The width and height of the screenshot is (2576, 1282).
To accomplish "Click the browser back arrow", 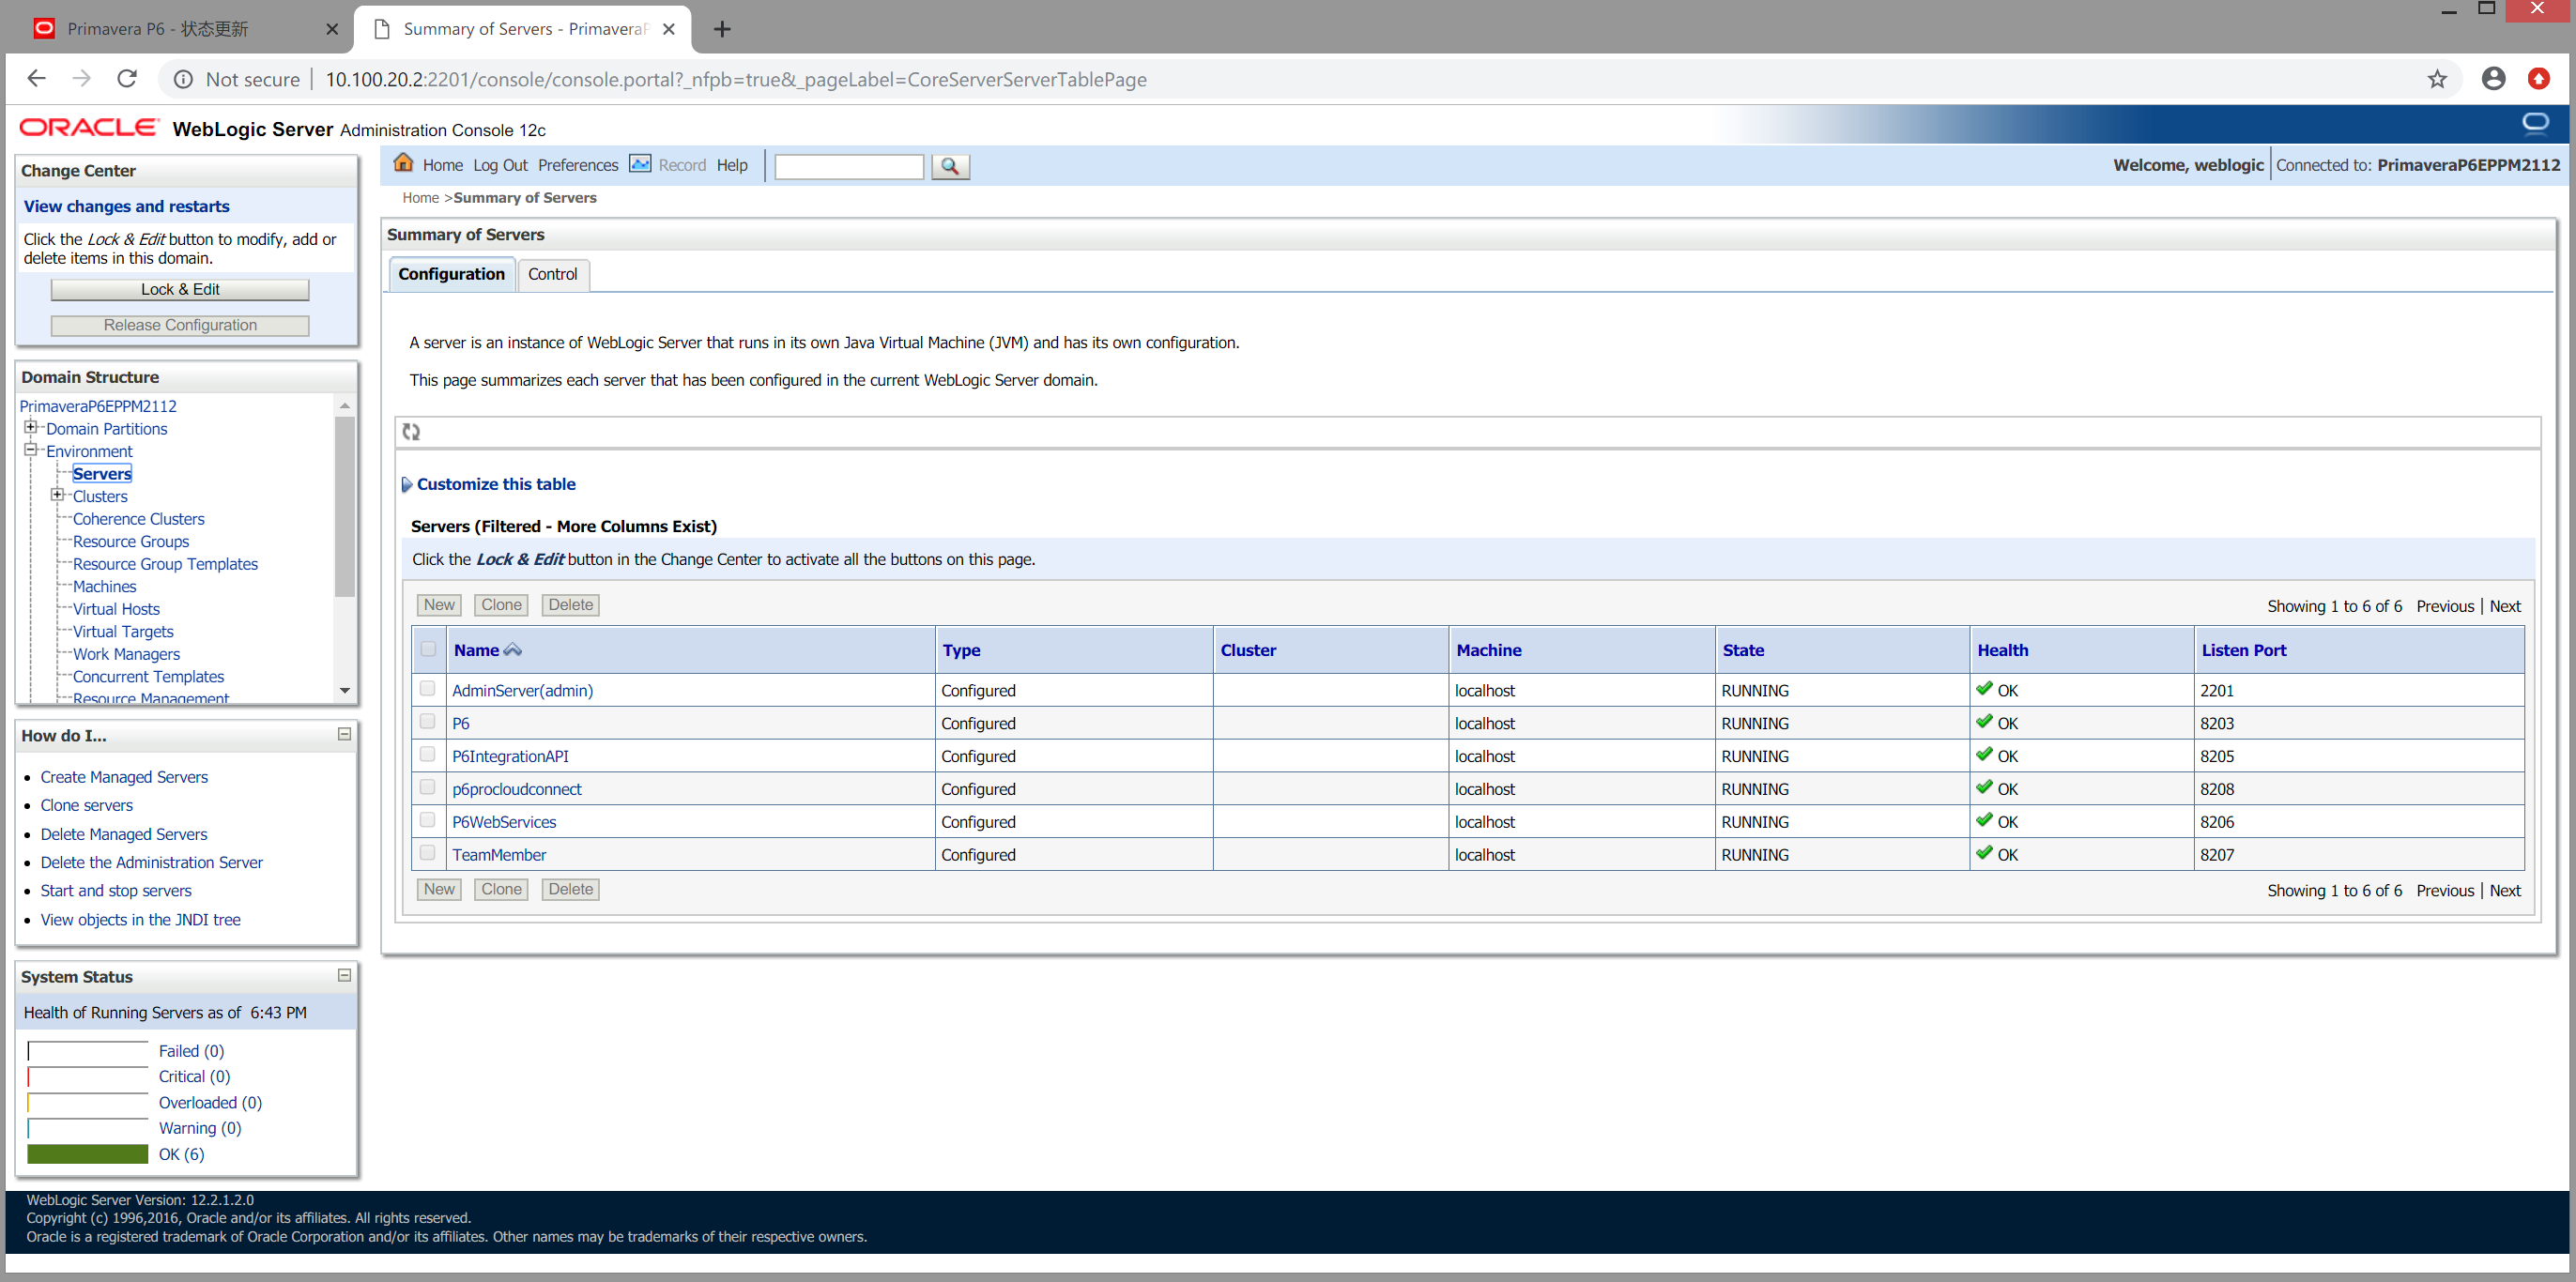I will (37, 79).
